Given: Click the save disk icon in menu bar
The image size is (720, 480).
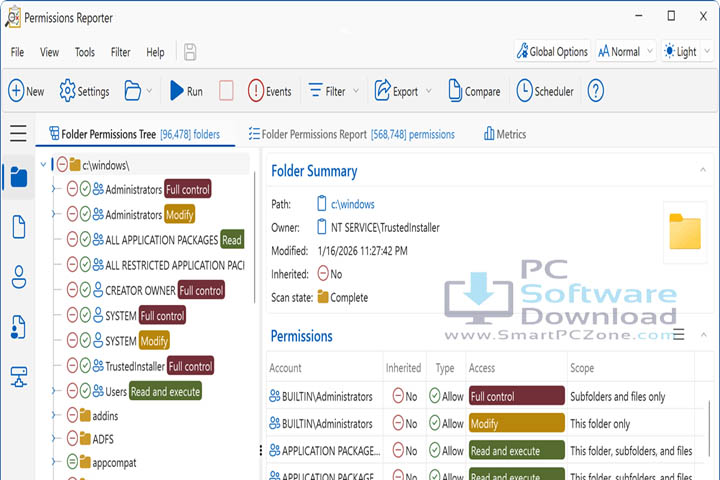Looking at the screenshot, I should tap(190, 52).
